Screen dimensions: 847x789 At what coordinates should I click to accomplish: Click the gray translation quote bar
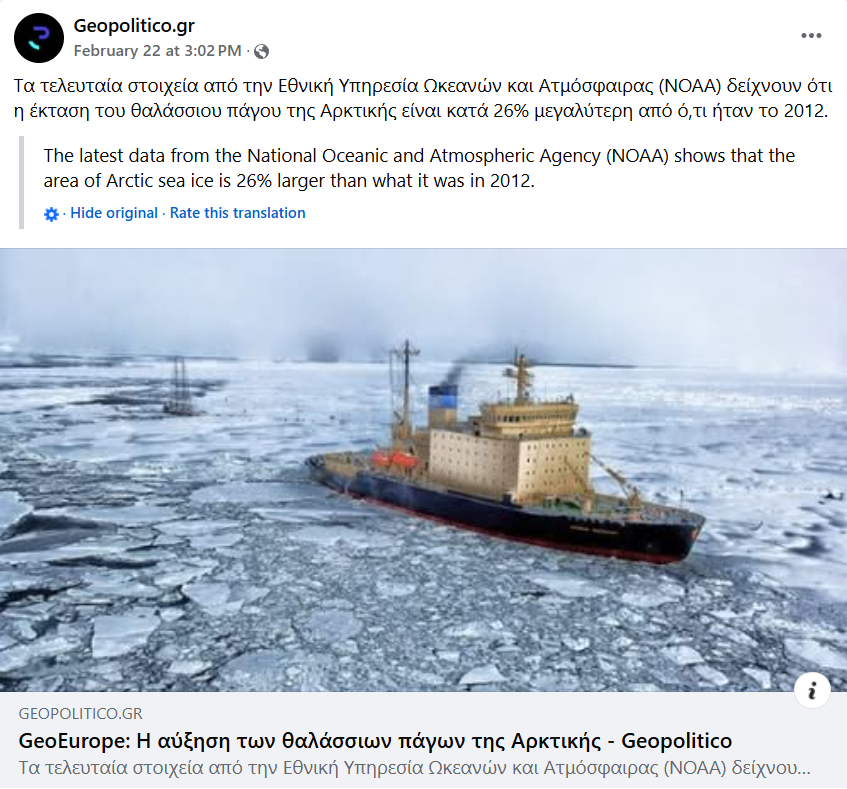tap(22, 183)
